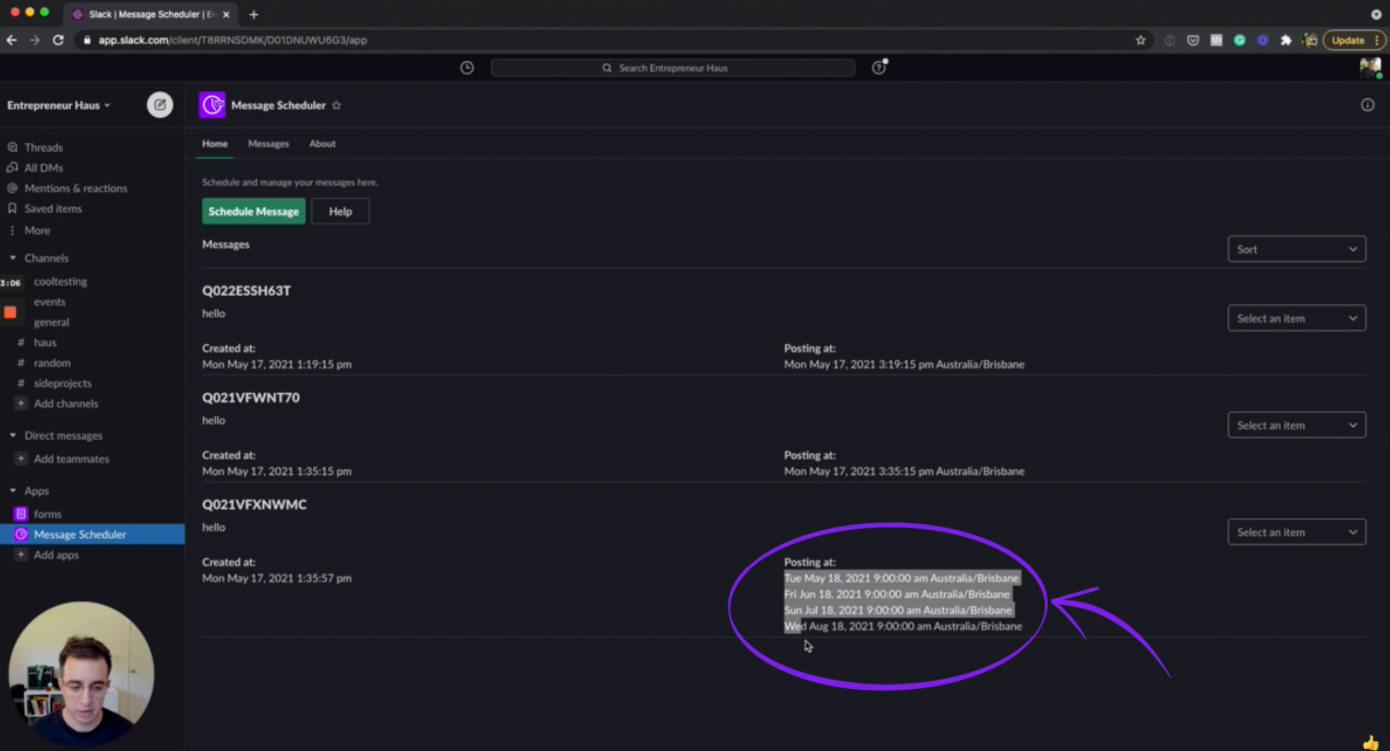Viewport: 1390px width, 751px height.
Task: Open the About tab
Action: click(x=322, y=143)
